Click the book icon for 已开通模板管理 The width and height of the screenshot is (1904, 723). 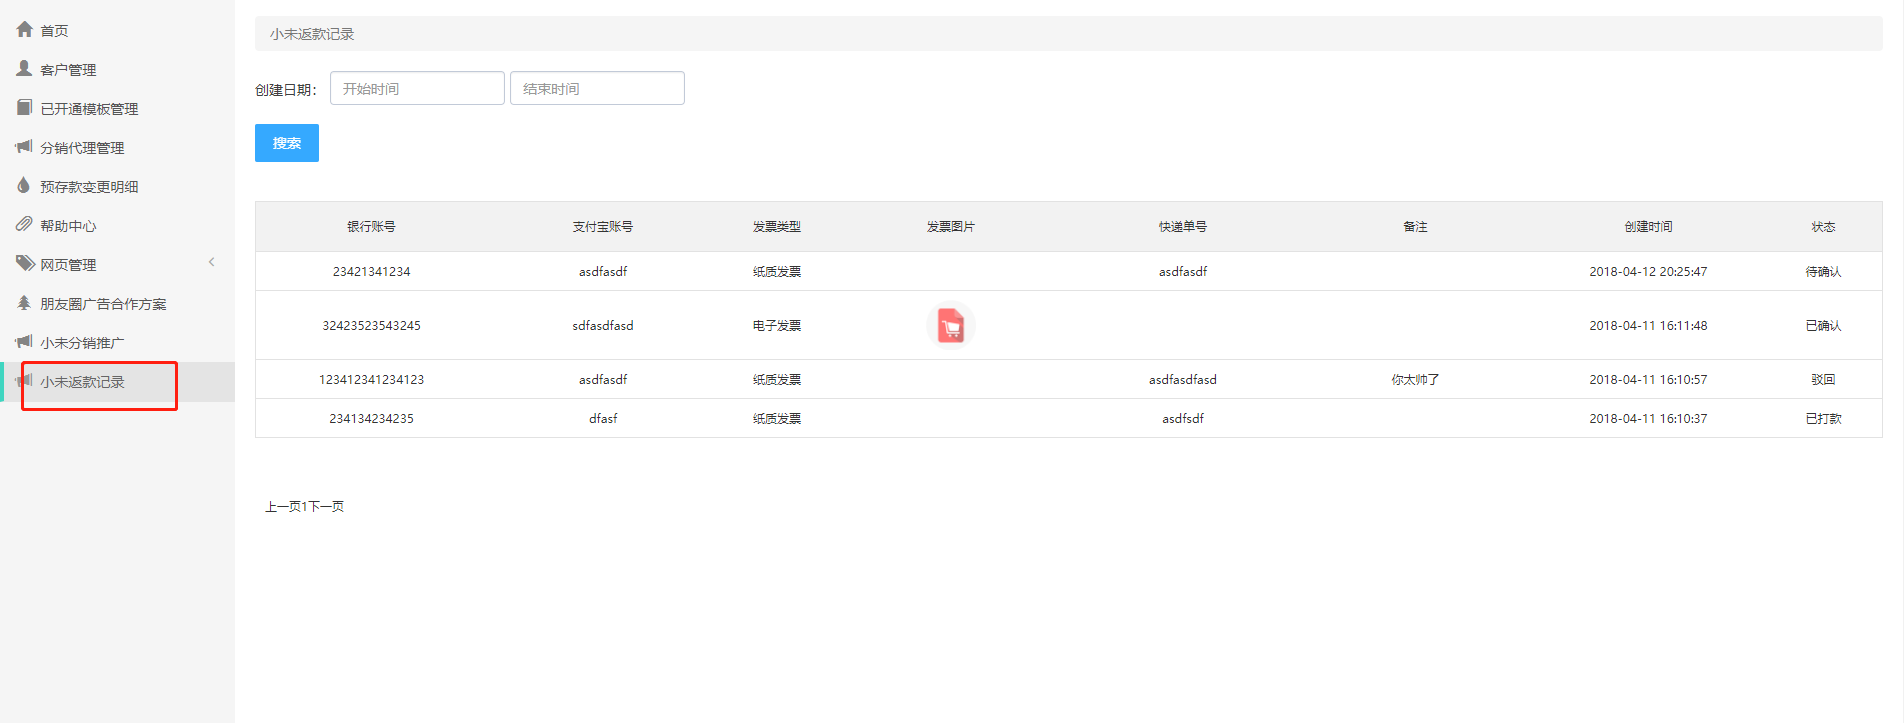point(25,107)
